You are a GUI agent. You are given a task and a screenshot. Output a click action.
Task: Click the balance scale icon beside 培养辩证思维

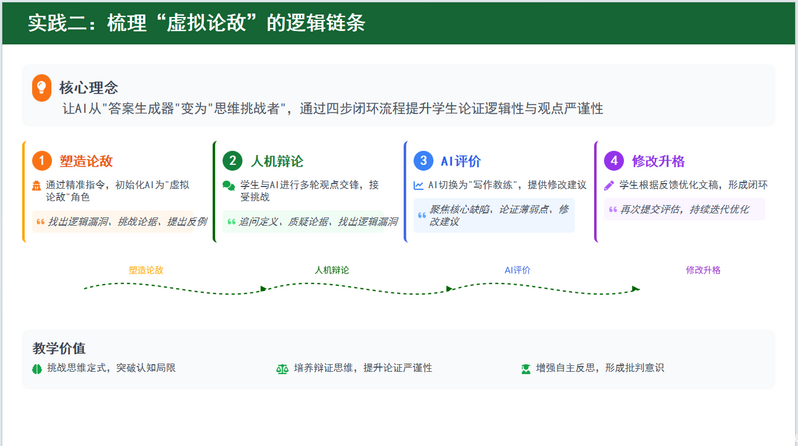(281, 368)
